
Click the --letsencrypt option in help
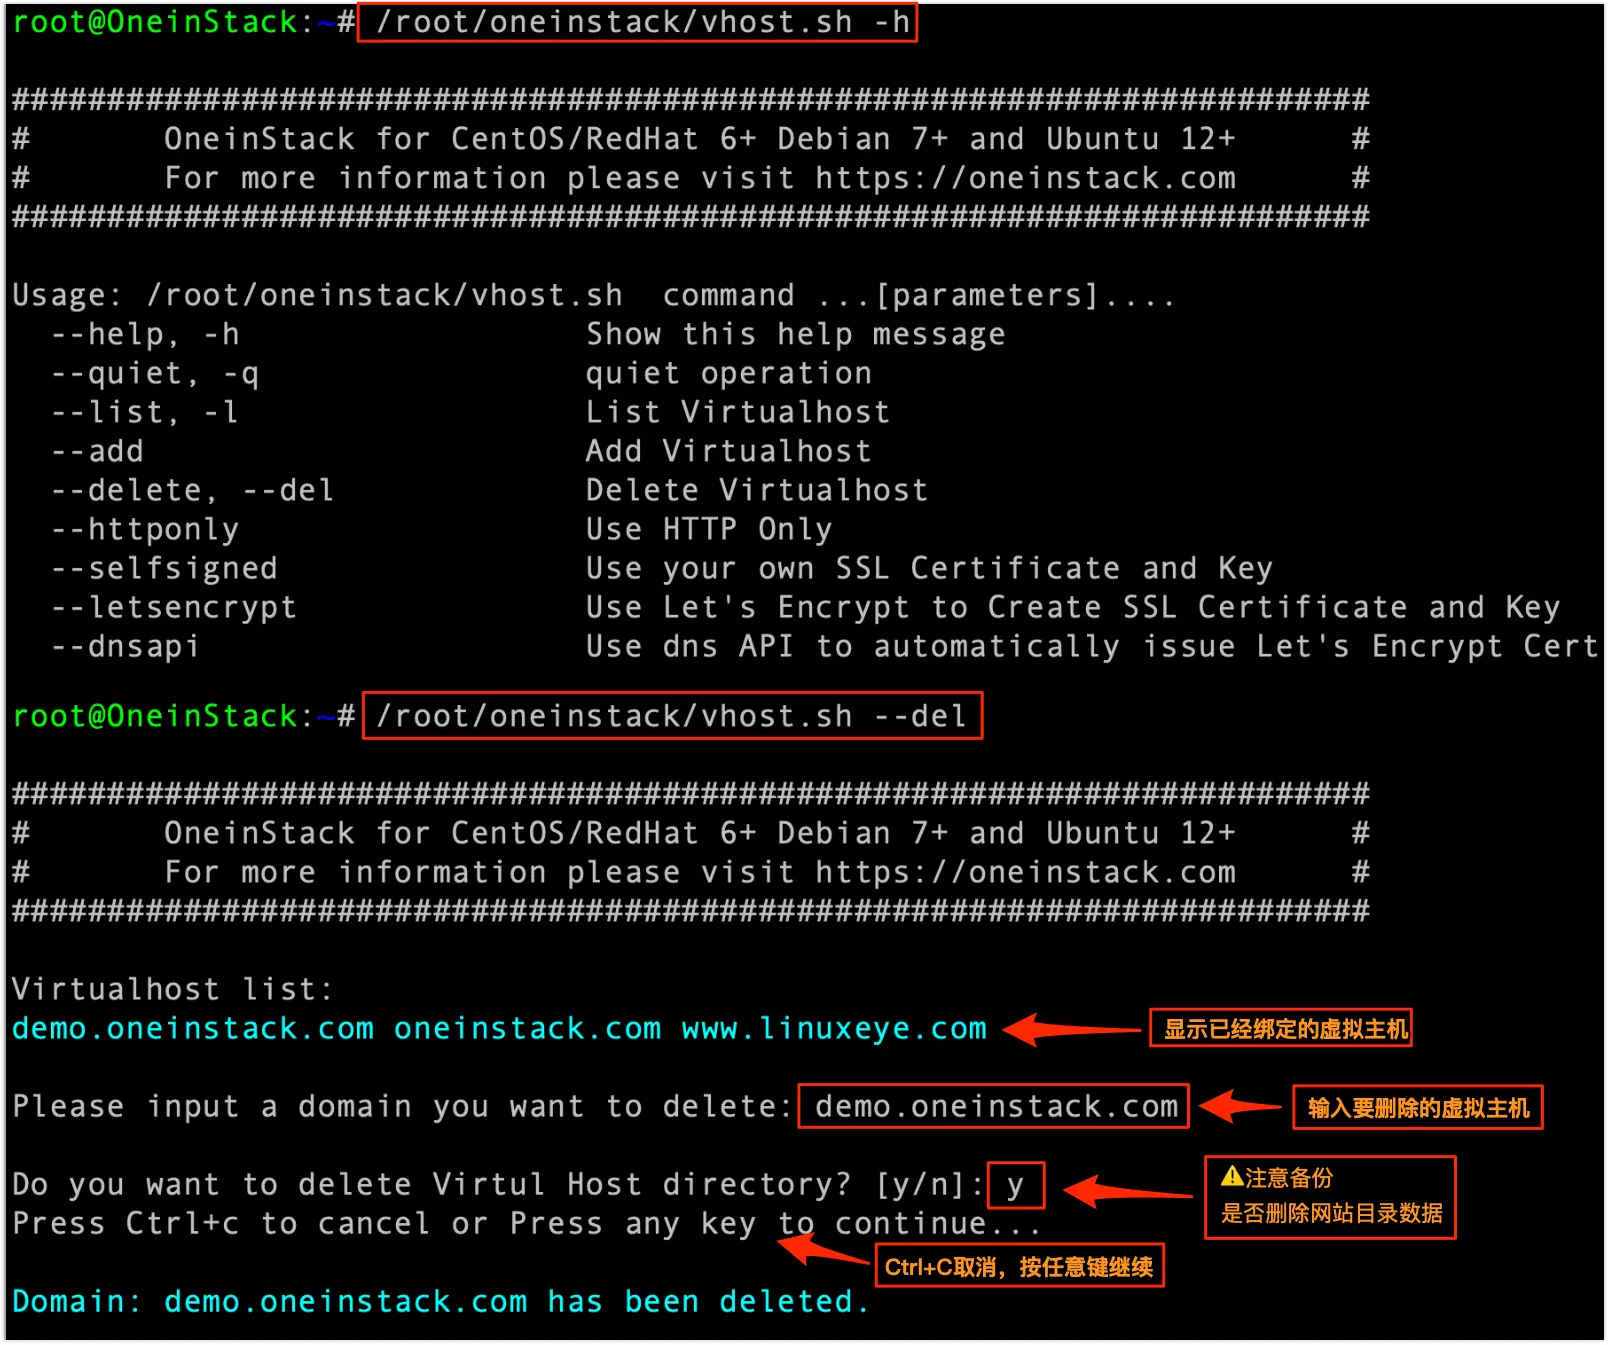point(174,607)
